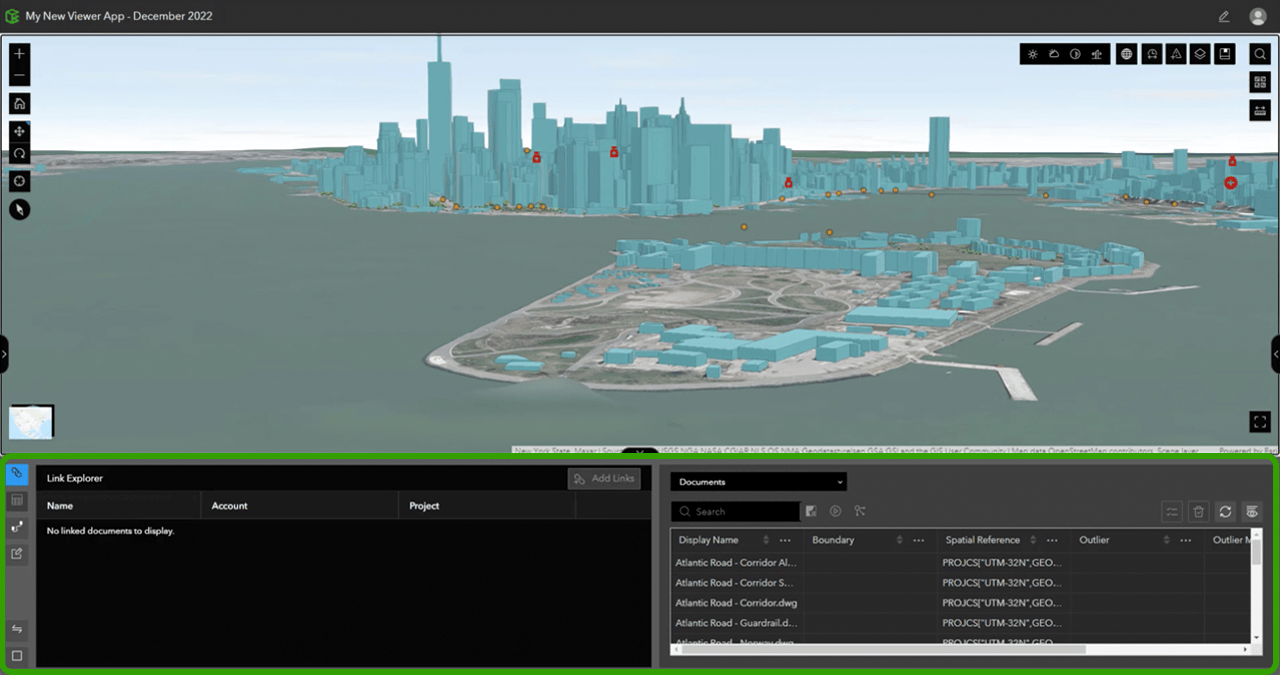Viewport: 1280px width, 675px height.
Task: Toggle the Link Explorer panel icon
Action: tap(14, 477)
